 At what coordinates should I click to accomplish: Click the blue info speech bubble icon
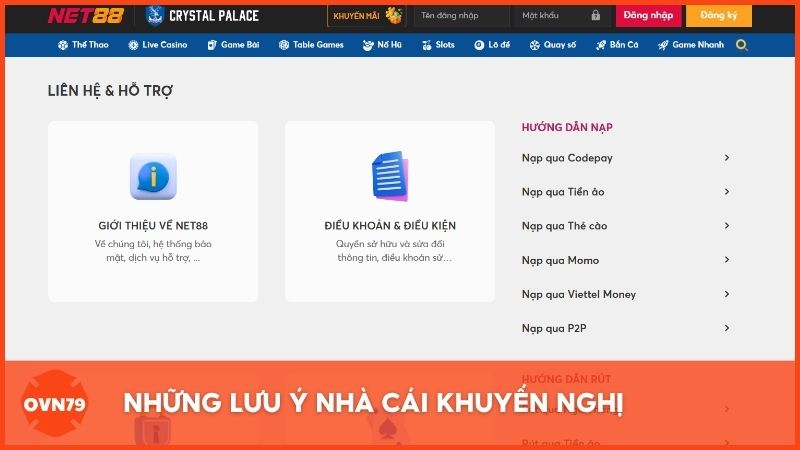point(153,177)
